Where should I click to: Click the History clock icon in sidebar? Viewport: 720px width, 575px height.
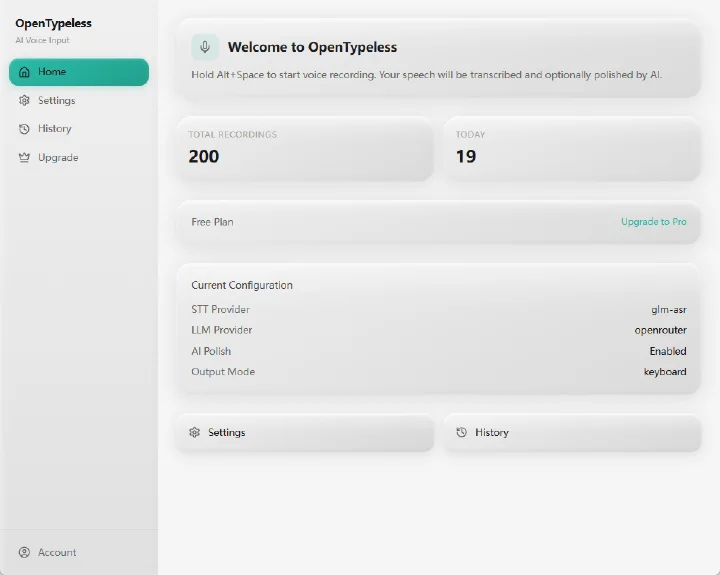(24, 129)
